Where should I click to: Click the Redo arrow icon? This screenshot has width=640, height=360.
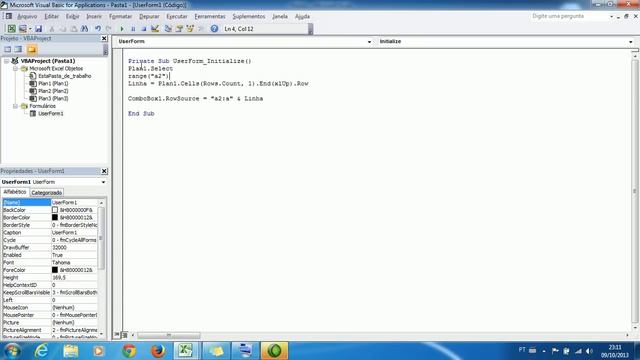click(x=109, y=29)
